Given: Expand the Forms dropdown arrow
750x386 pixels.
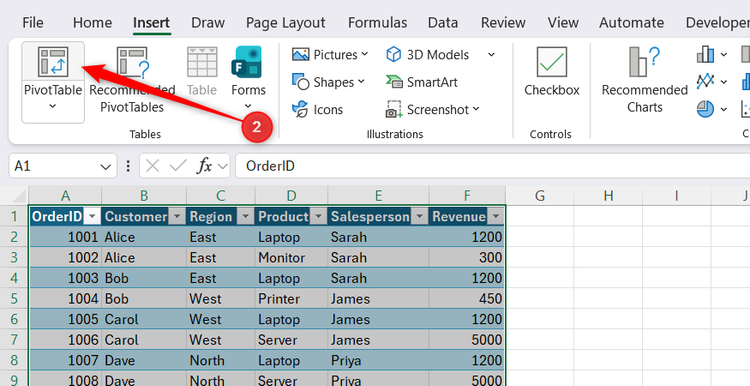Looking at the screenshot, I should [248, 106].
